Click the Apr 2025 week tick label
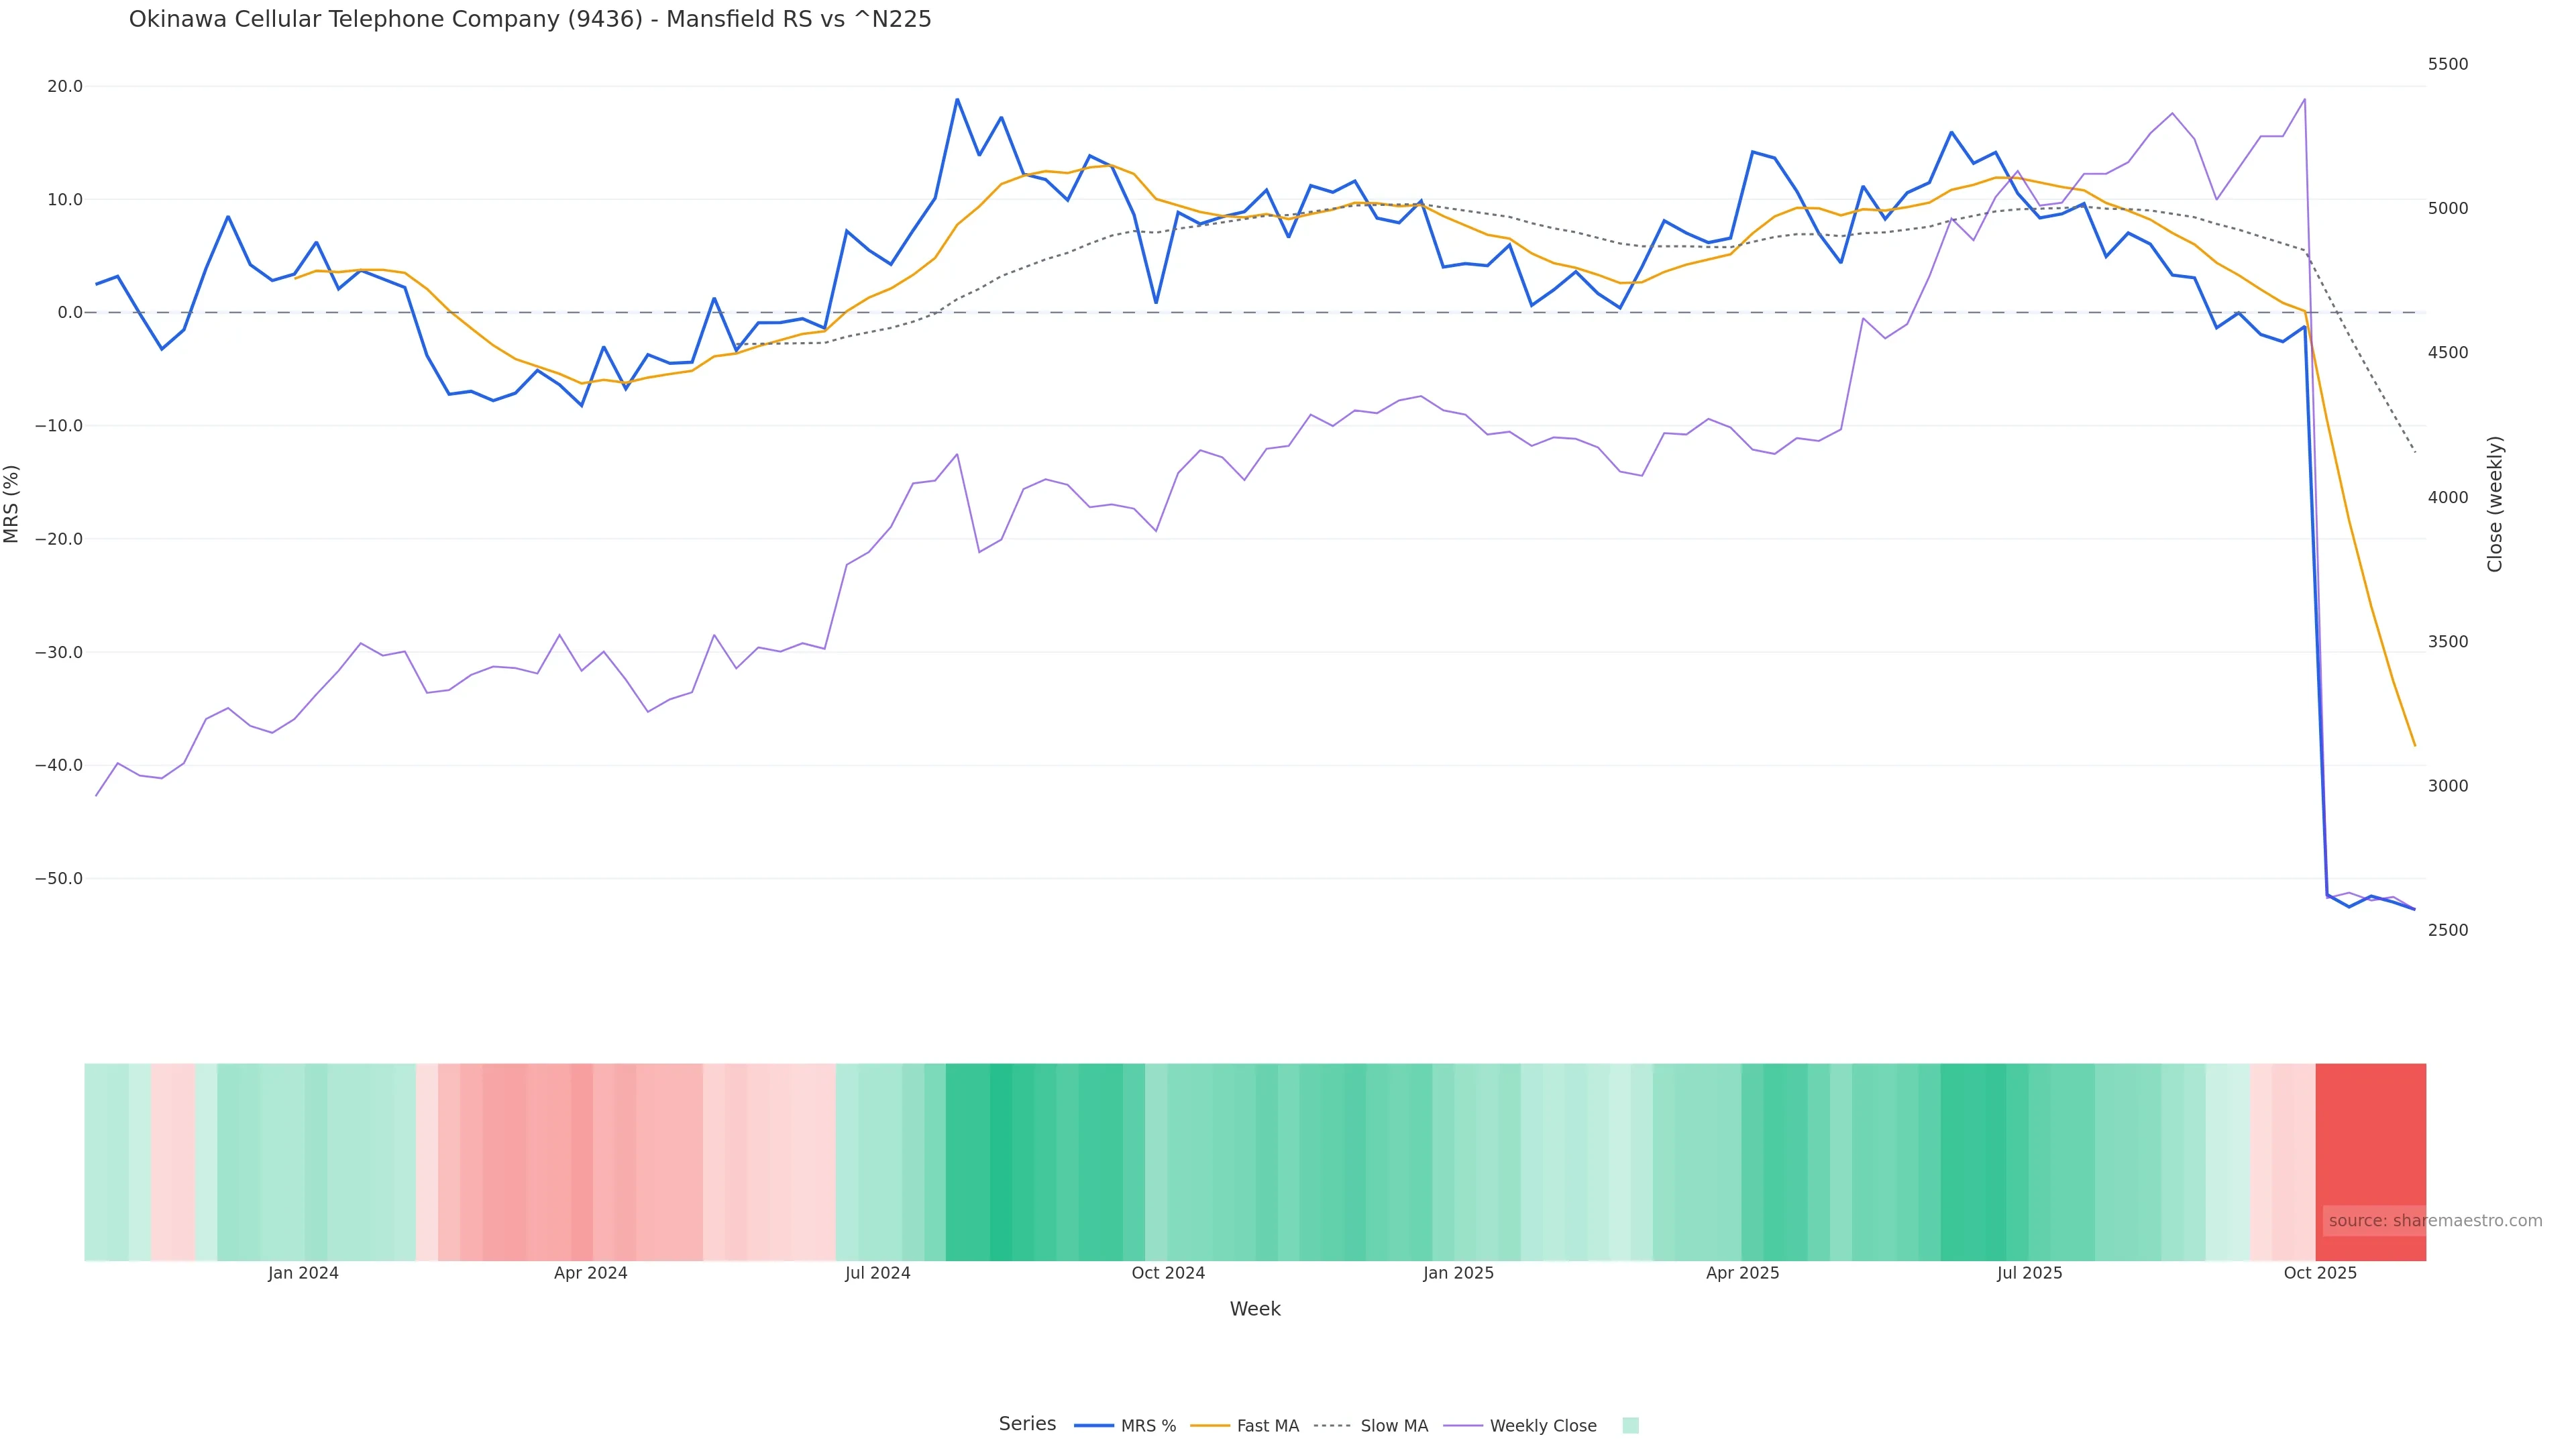2576x1449 pixels. tap(1742, 1273)
